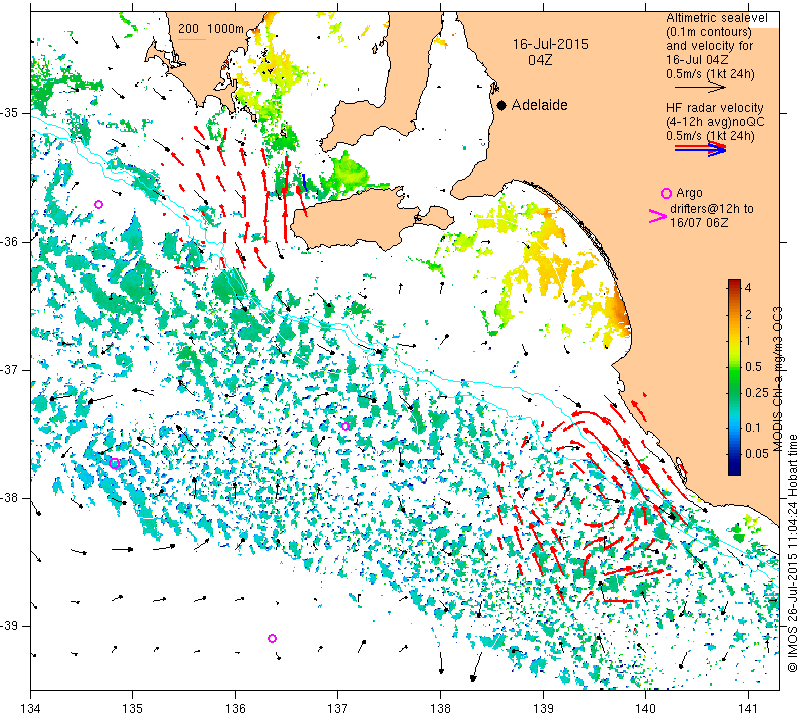Click the IMOS copyright timestamp text
Screen dimensions: 800x720
(x=792, y=552)
